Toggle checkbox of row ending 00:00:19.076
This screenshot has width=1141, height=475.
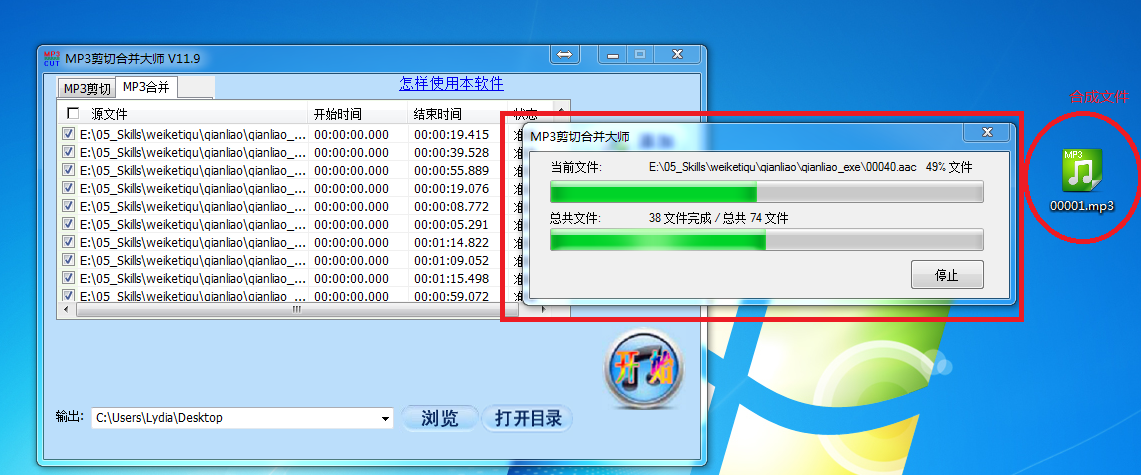coord(68,188)
